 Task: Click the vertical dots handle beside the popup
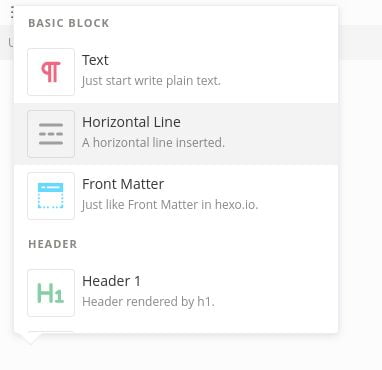(x=12, y=13)
